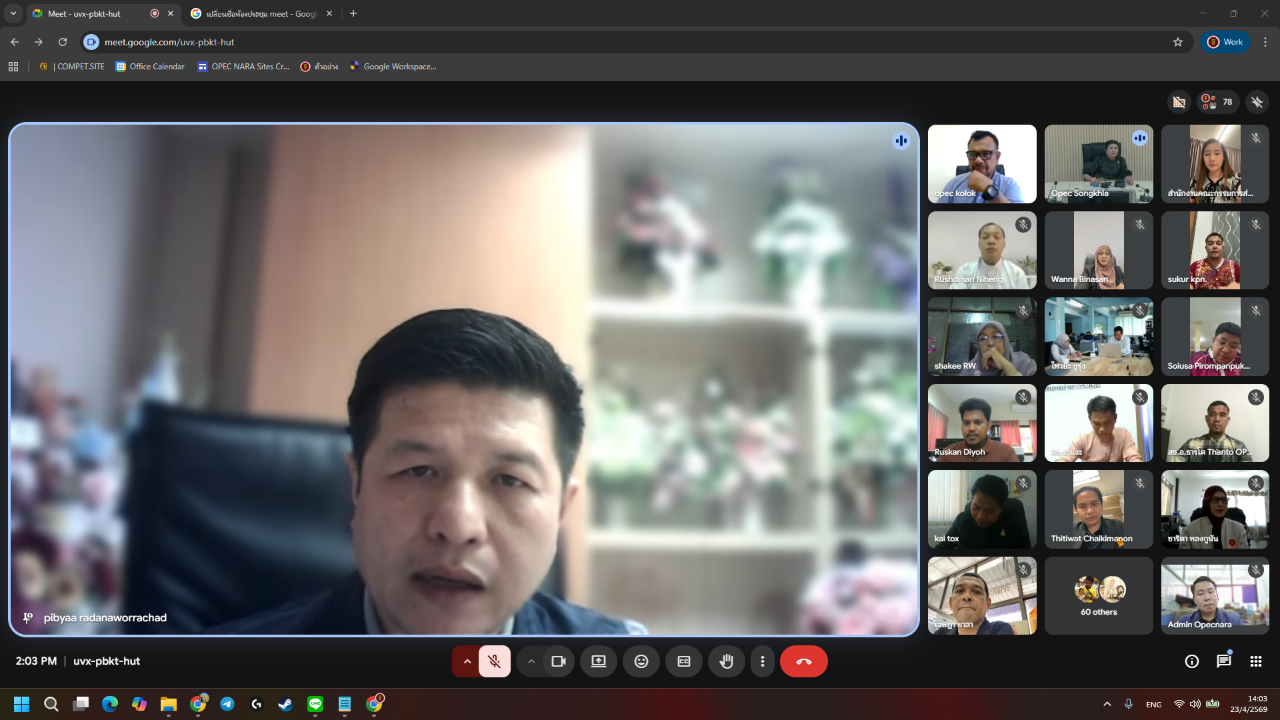
Task: Open the meeting details info icon
Action: click(x=1191, y=661)
